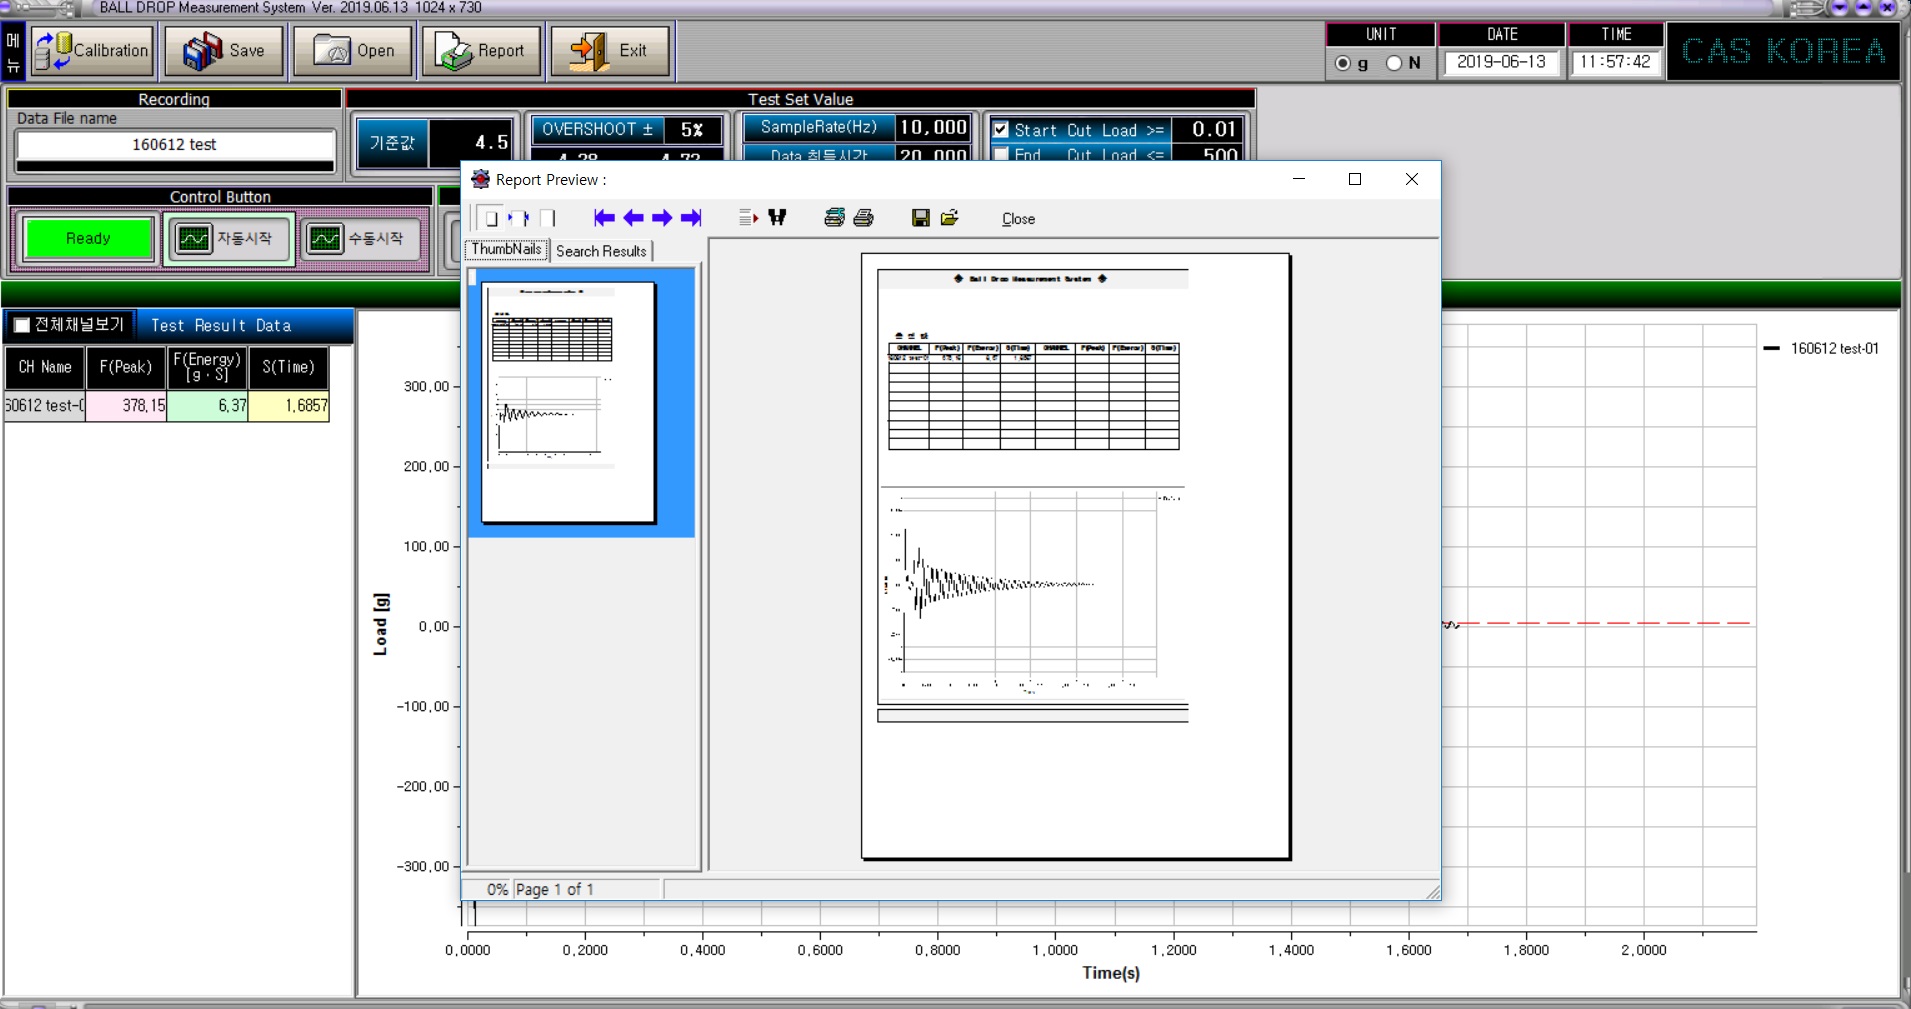The height and width of the screenshot is (1009, 1911).
Task: Switch to the ThumbNails tab
Action: pyautogui.click(x=506, y=250)
